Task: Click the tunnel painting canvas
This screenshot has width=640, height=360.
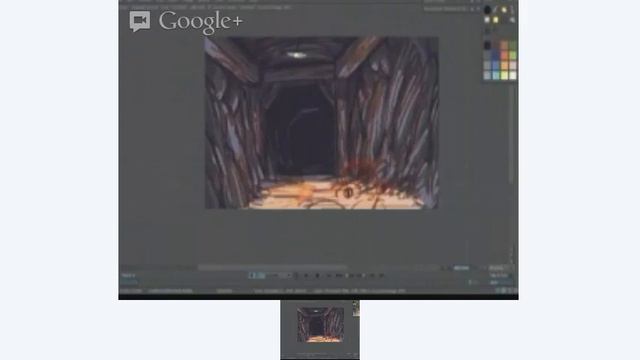Action: point(321,123)
